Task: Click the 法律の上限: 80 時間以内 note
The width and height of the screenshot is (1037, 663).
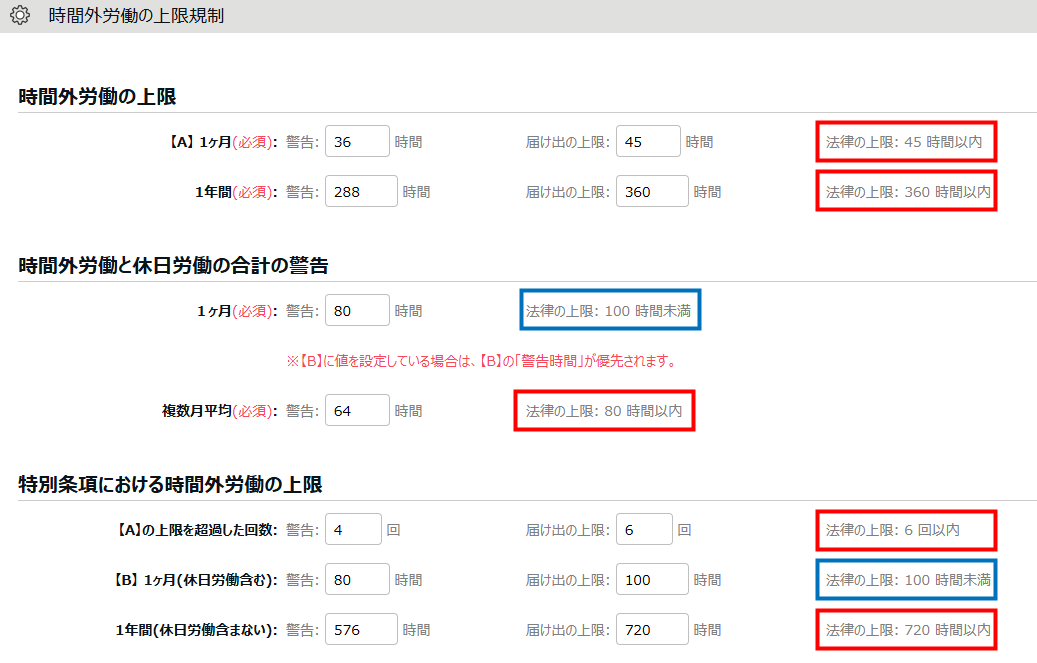Action: click(x=604, y=411)
